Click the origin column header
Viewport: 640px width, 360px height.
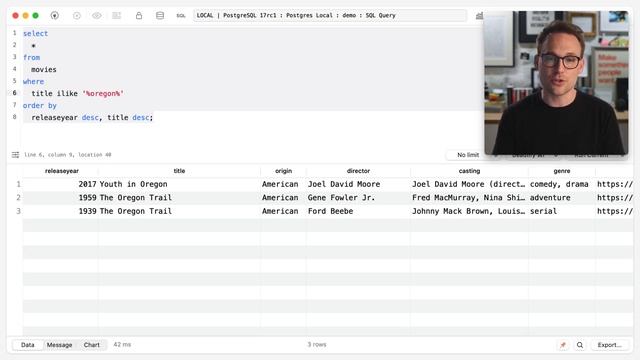click(x=283, y=171)
